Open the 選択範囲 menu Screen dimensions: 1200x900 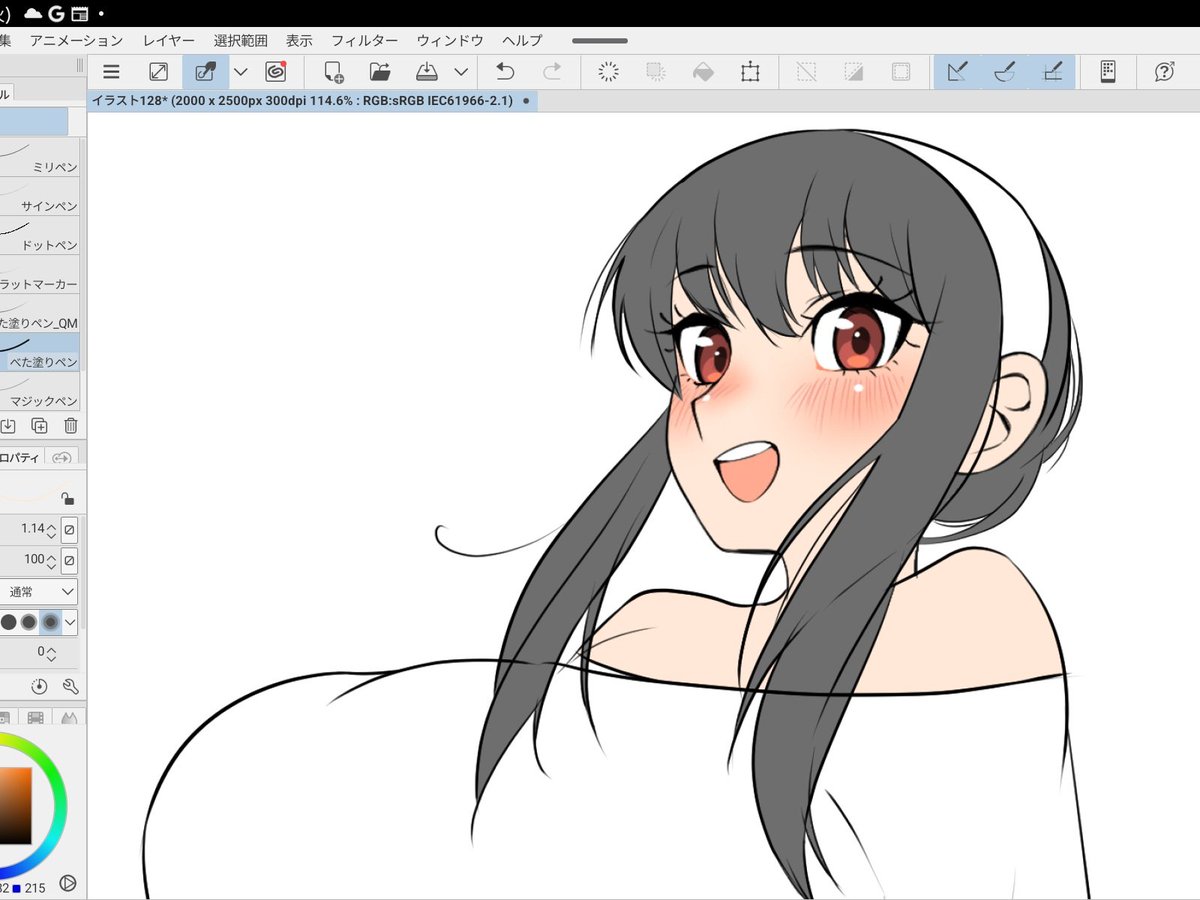[x=241, y=41]
